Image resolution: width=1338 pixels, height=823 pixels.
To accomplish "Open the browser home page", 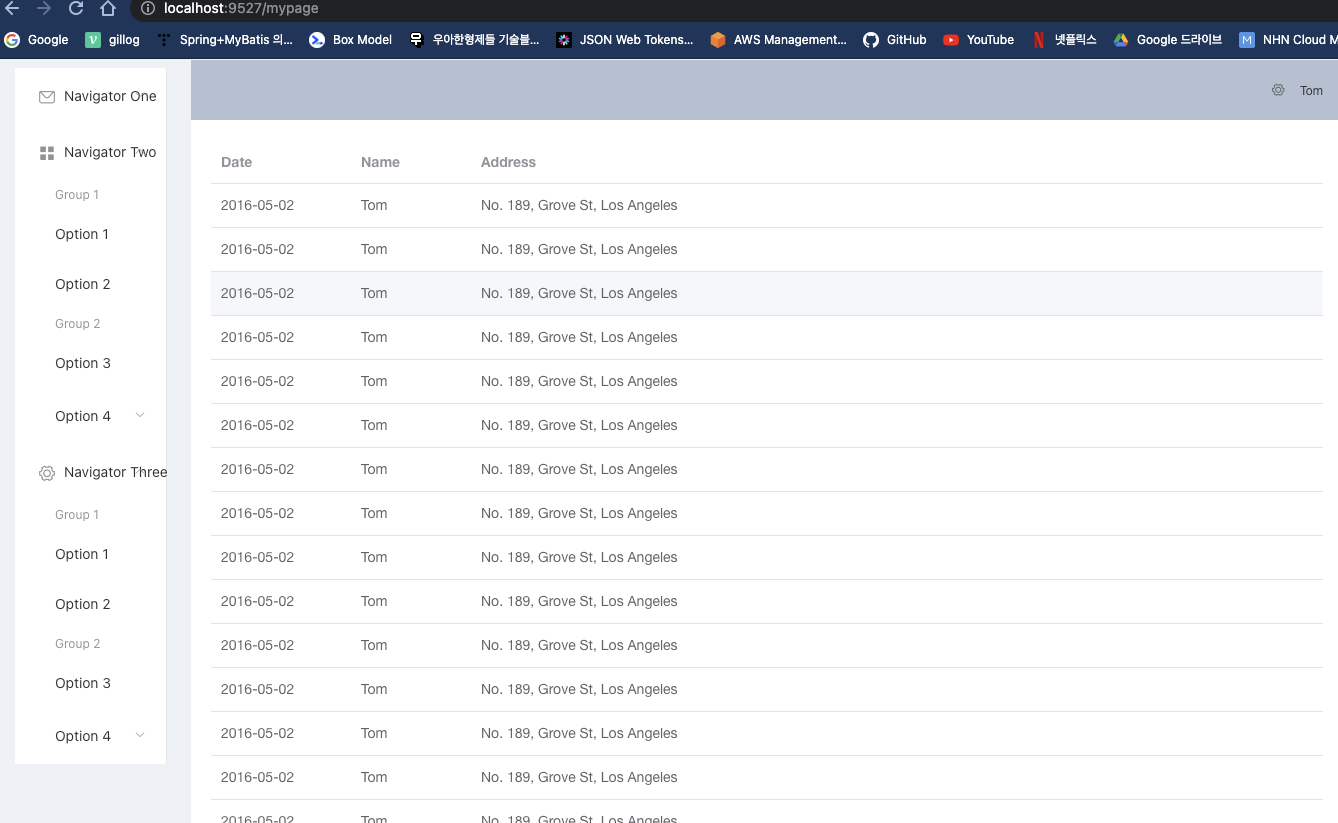I will [108, 8].
